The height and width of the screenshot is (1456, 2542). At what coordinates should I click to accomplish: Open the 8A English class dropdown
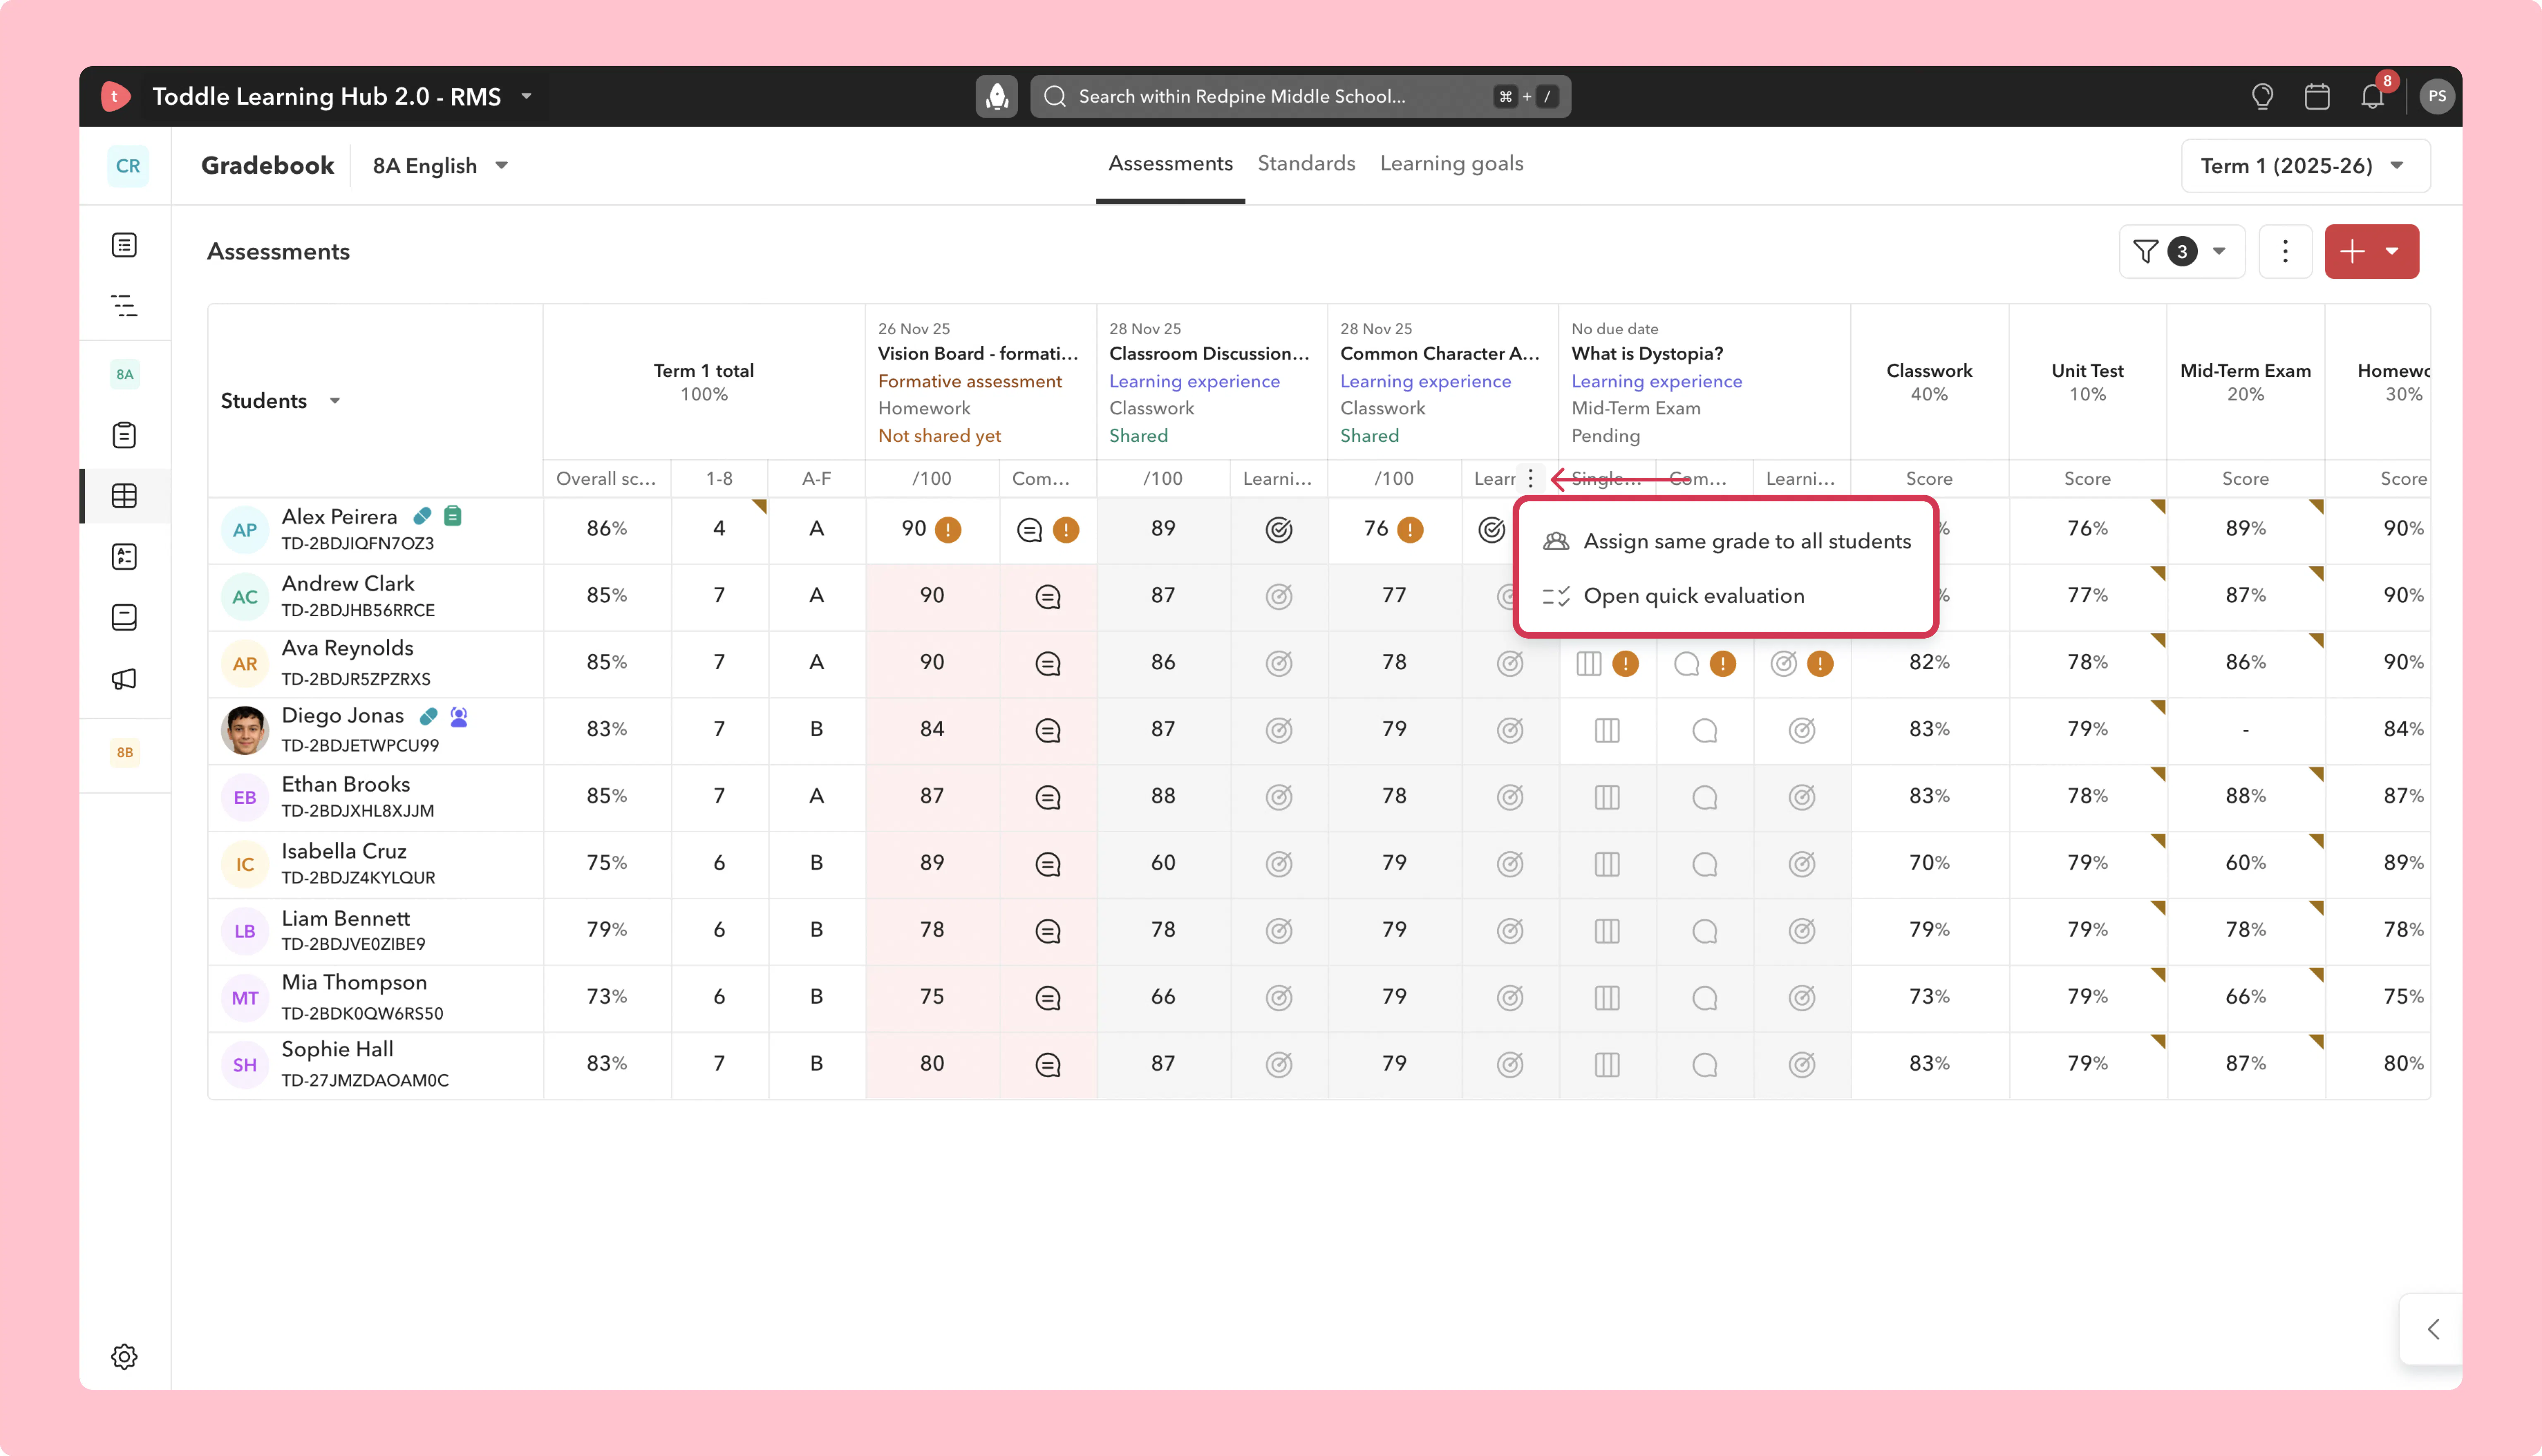pos(441,166)
